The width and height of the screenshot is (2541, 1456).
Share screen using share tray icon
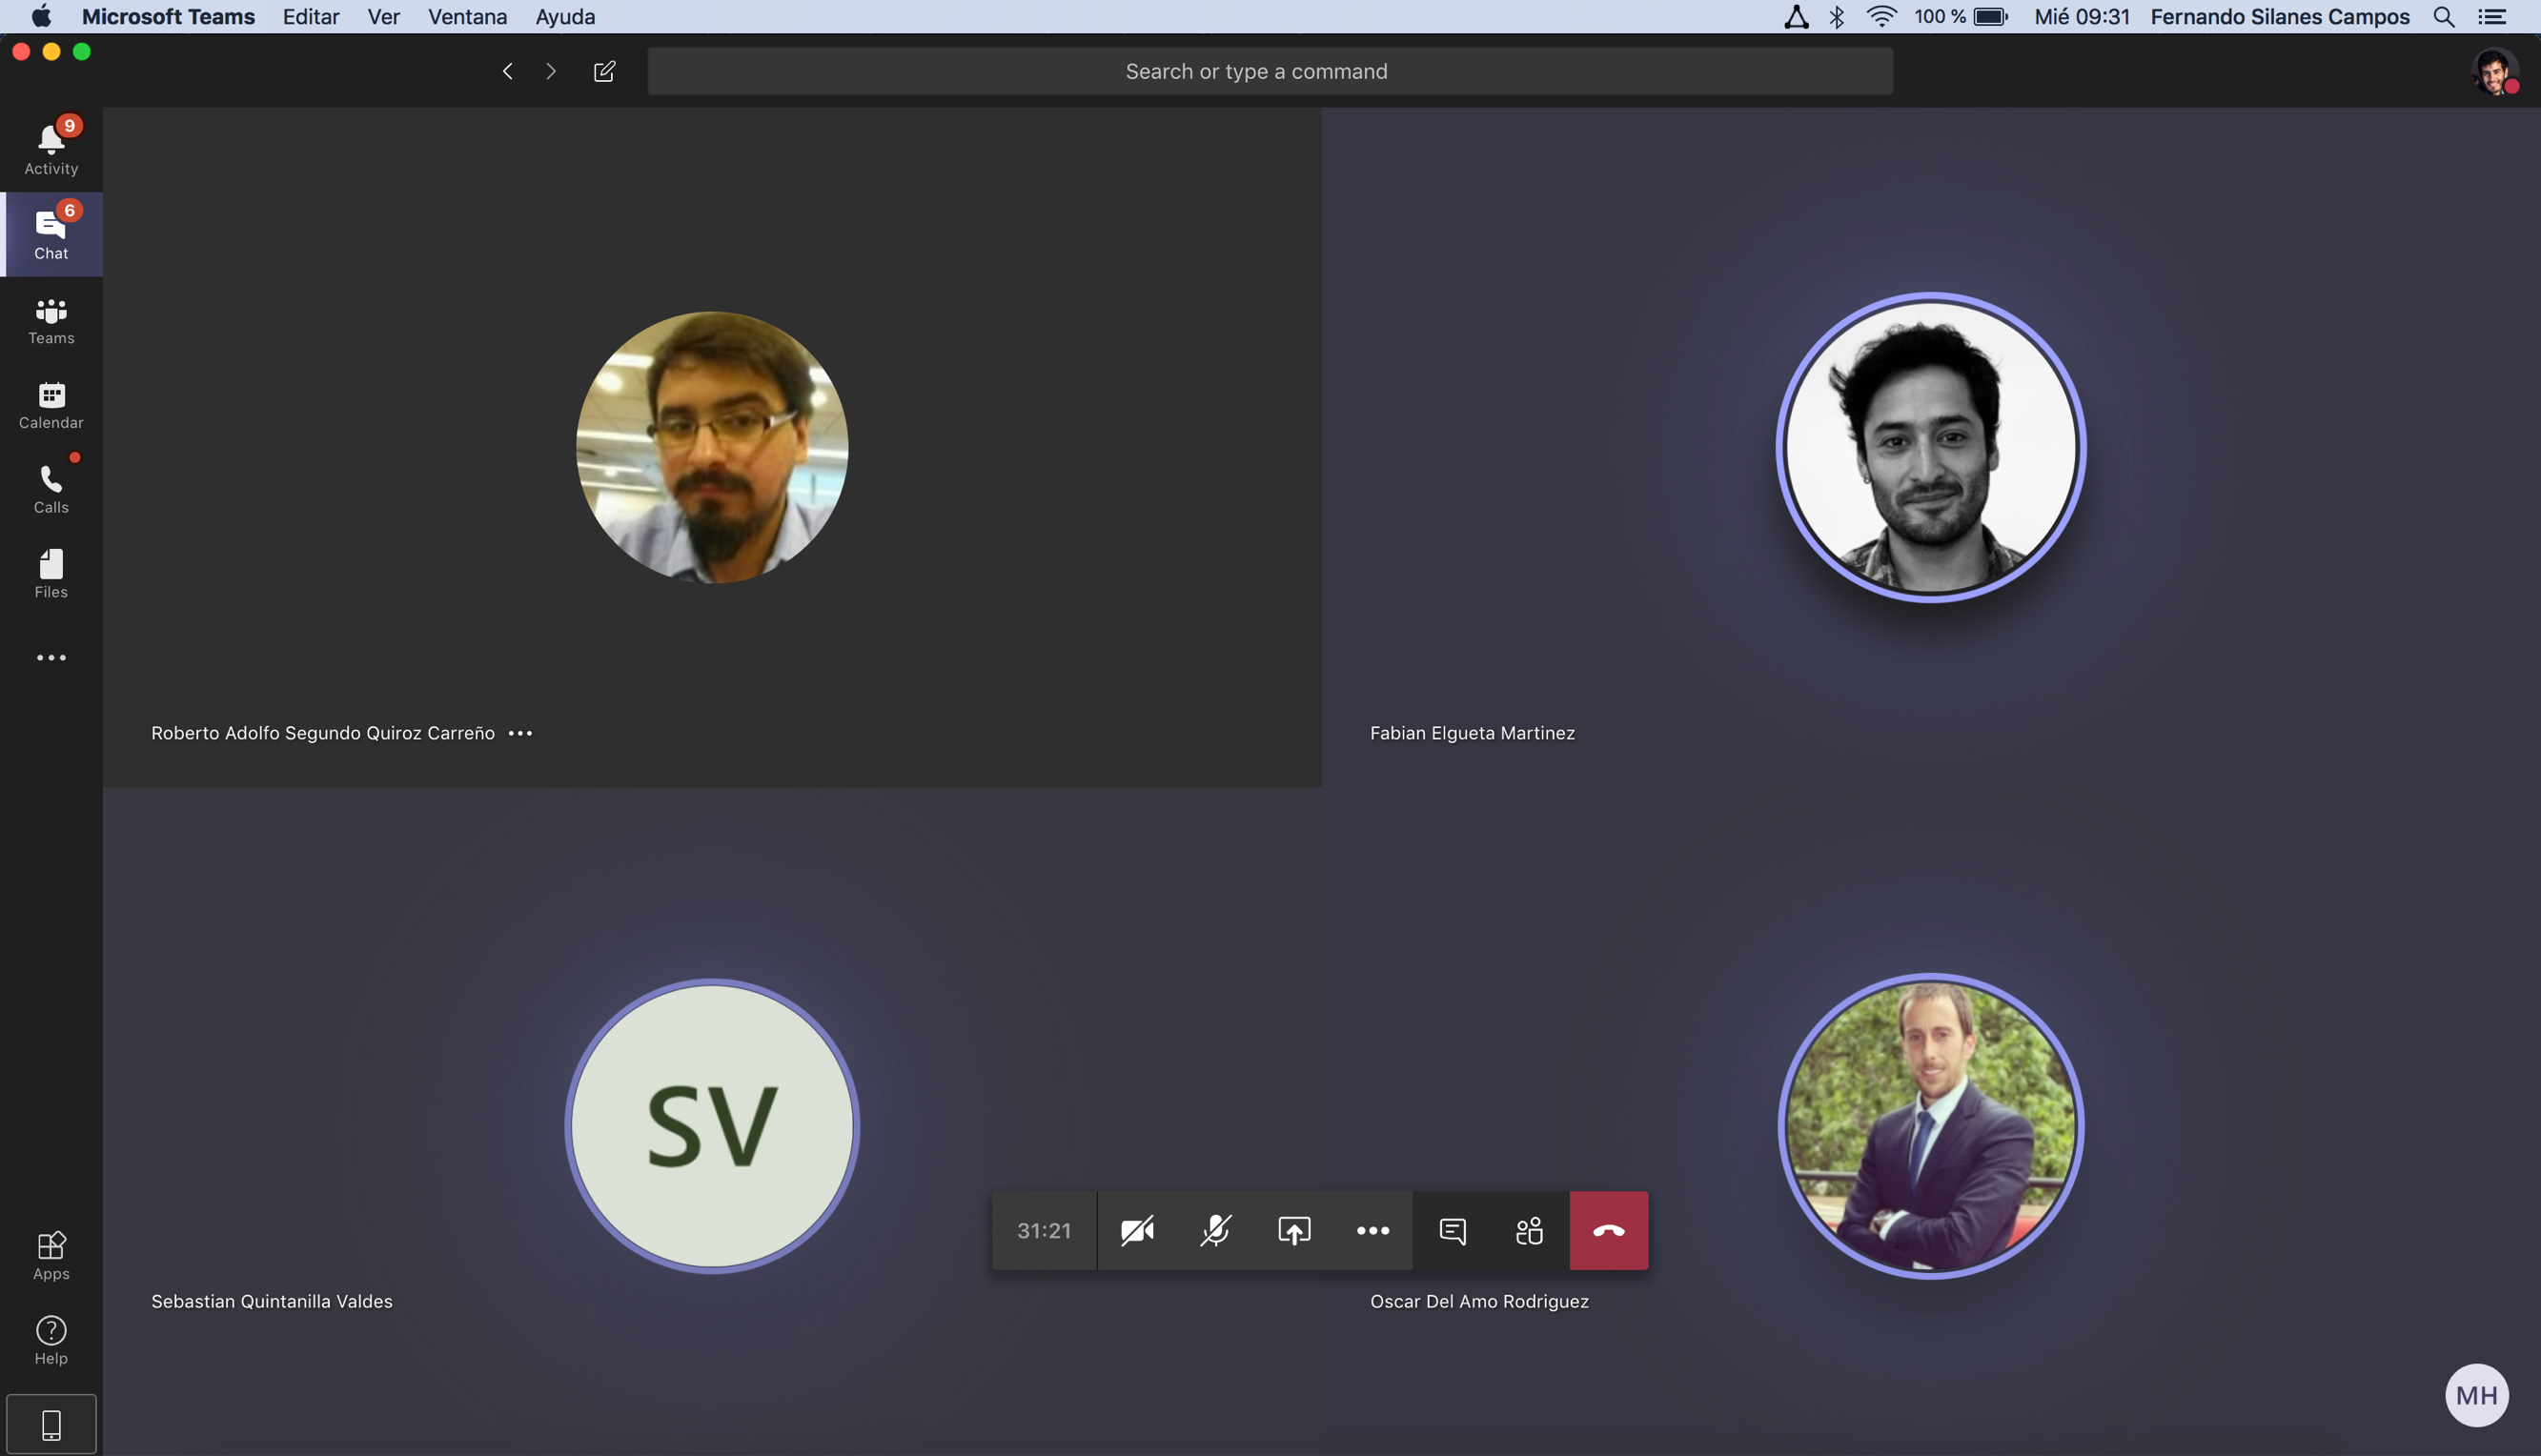pyautogui.click(x=1293, y=1230)
